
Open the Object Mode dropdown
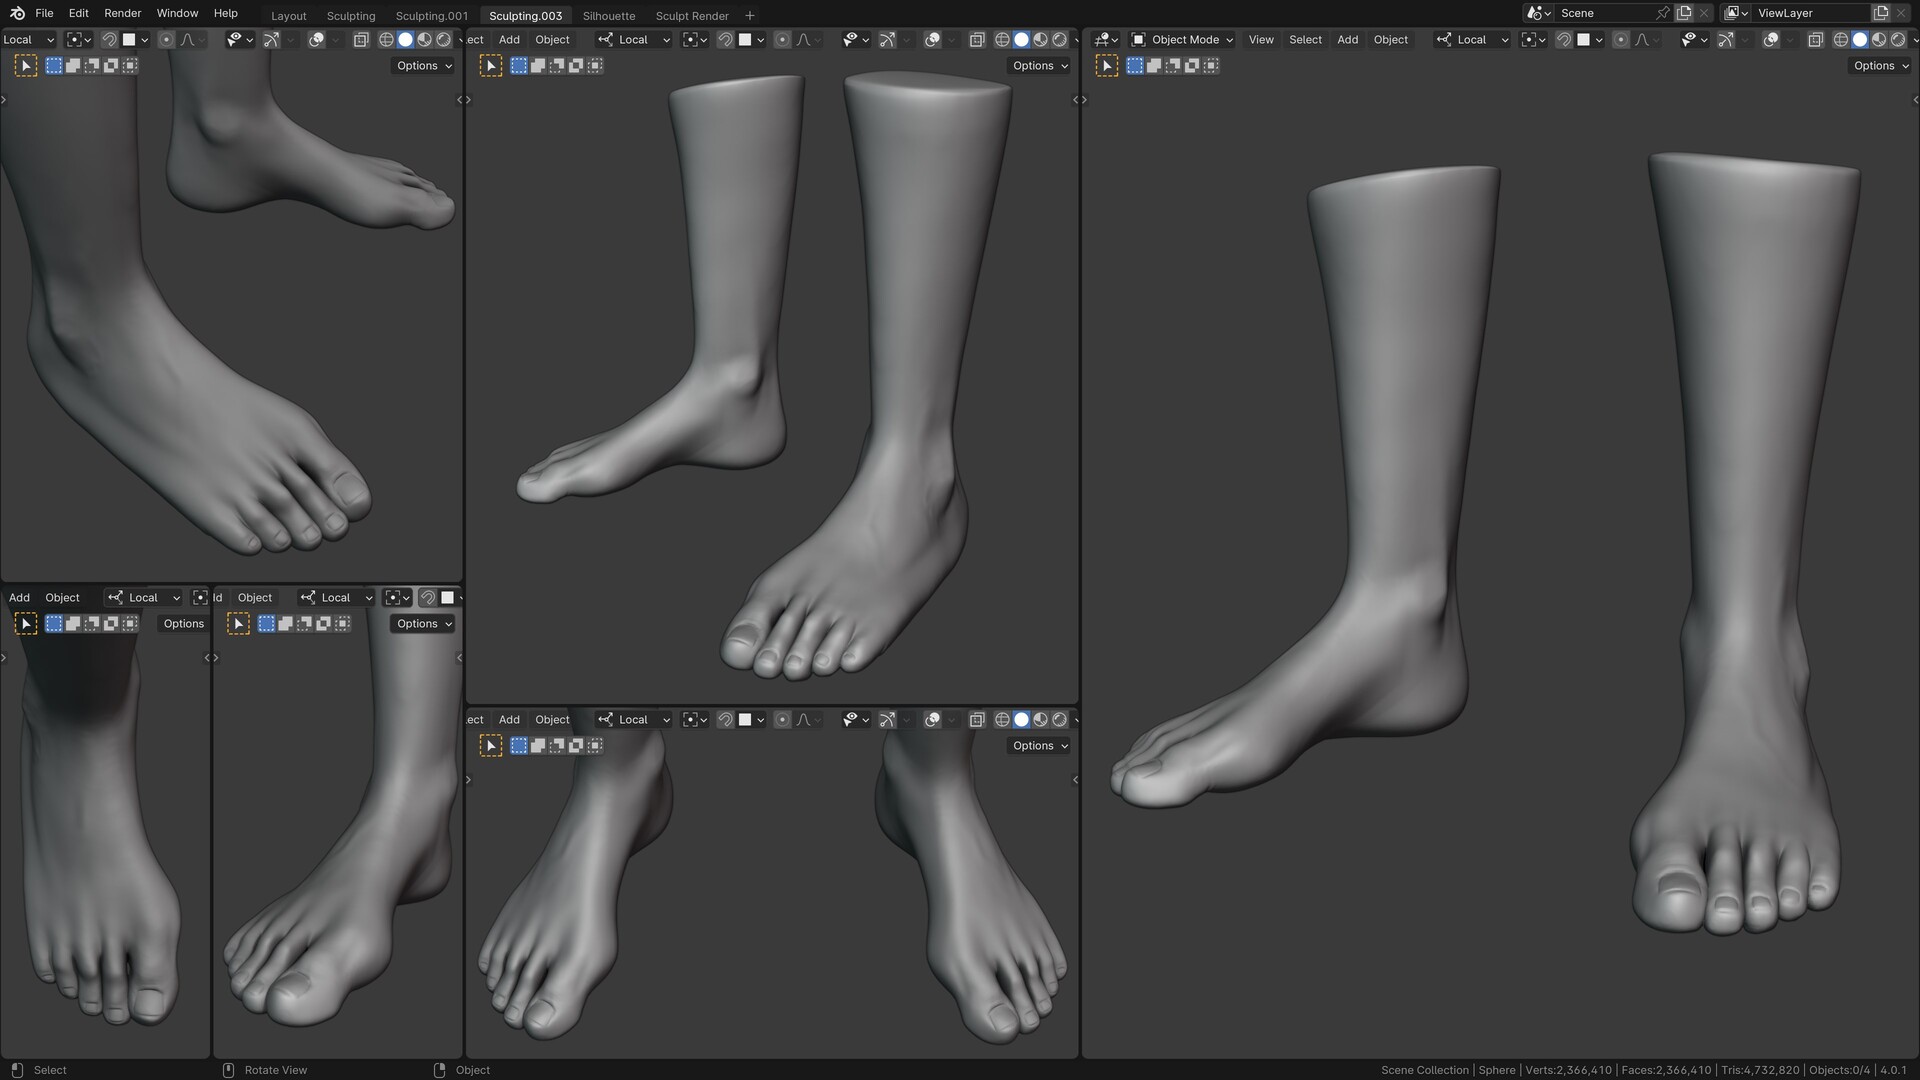1185,39
